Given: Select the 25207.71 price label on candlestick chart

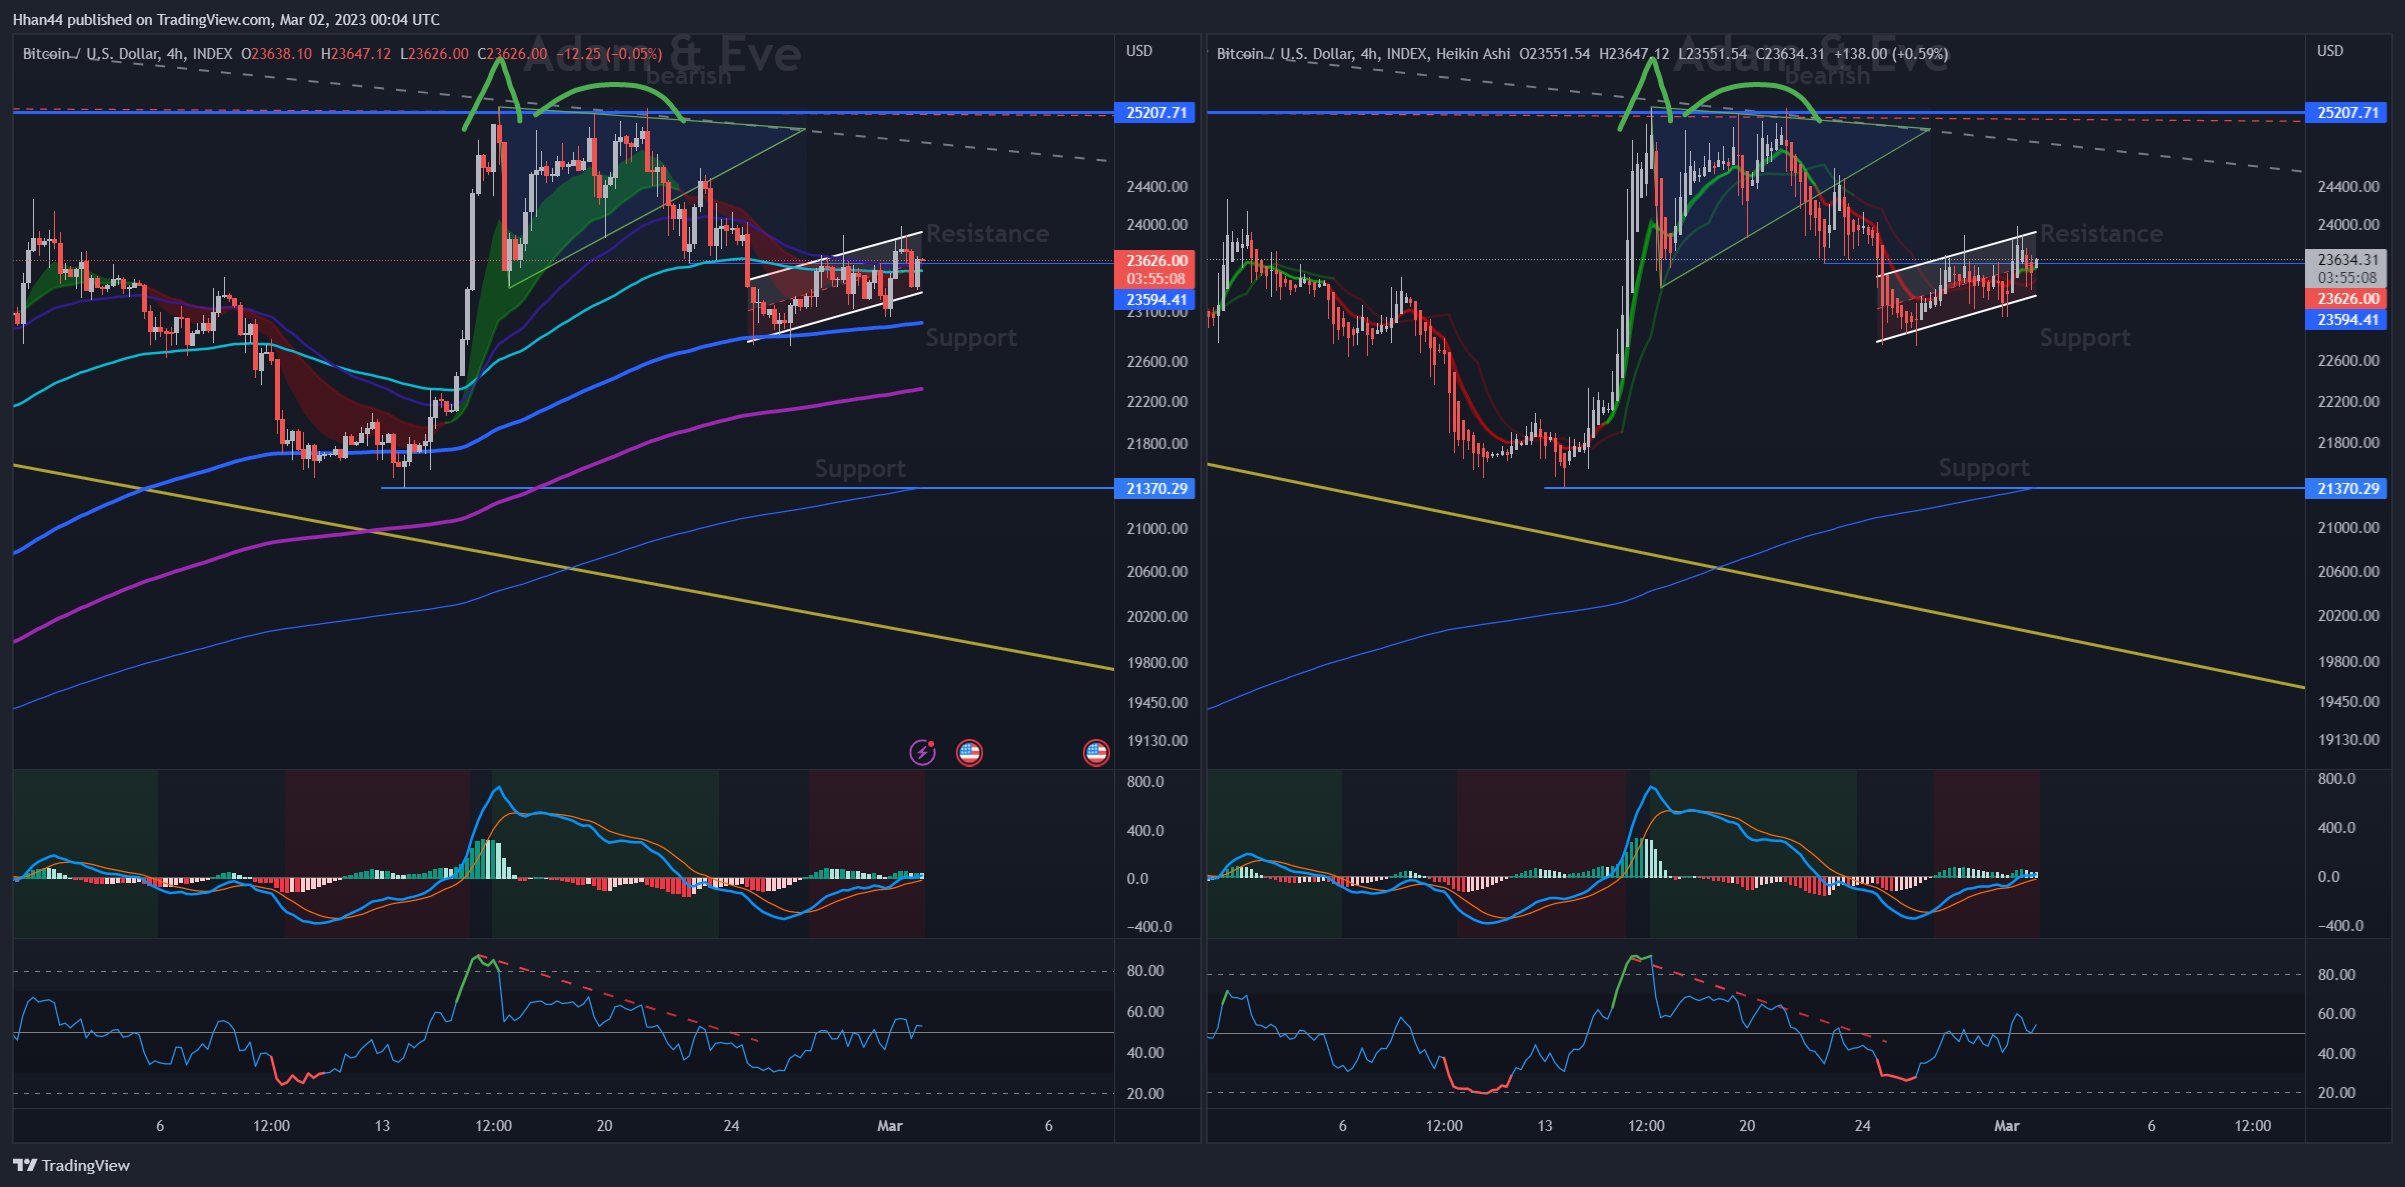Looking at the screenshot, I should [1156, 112].
